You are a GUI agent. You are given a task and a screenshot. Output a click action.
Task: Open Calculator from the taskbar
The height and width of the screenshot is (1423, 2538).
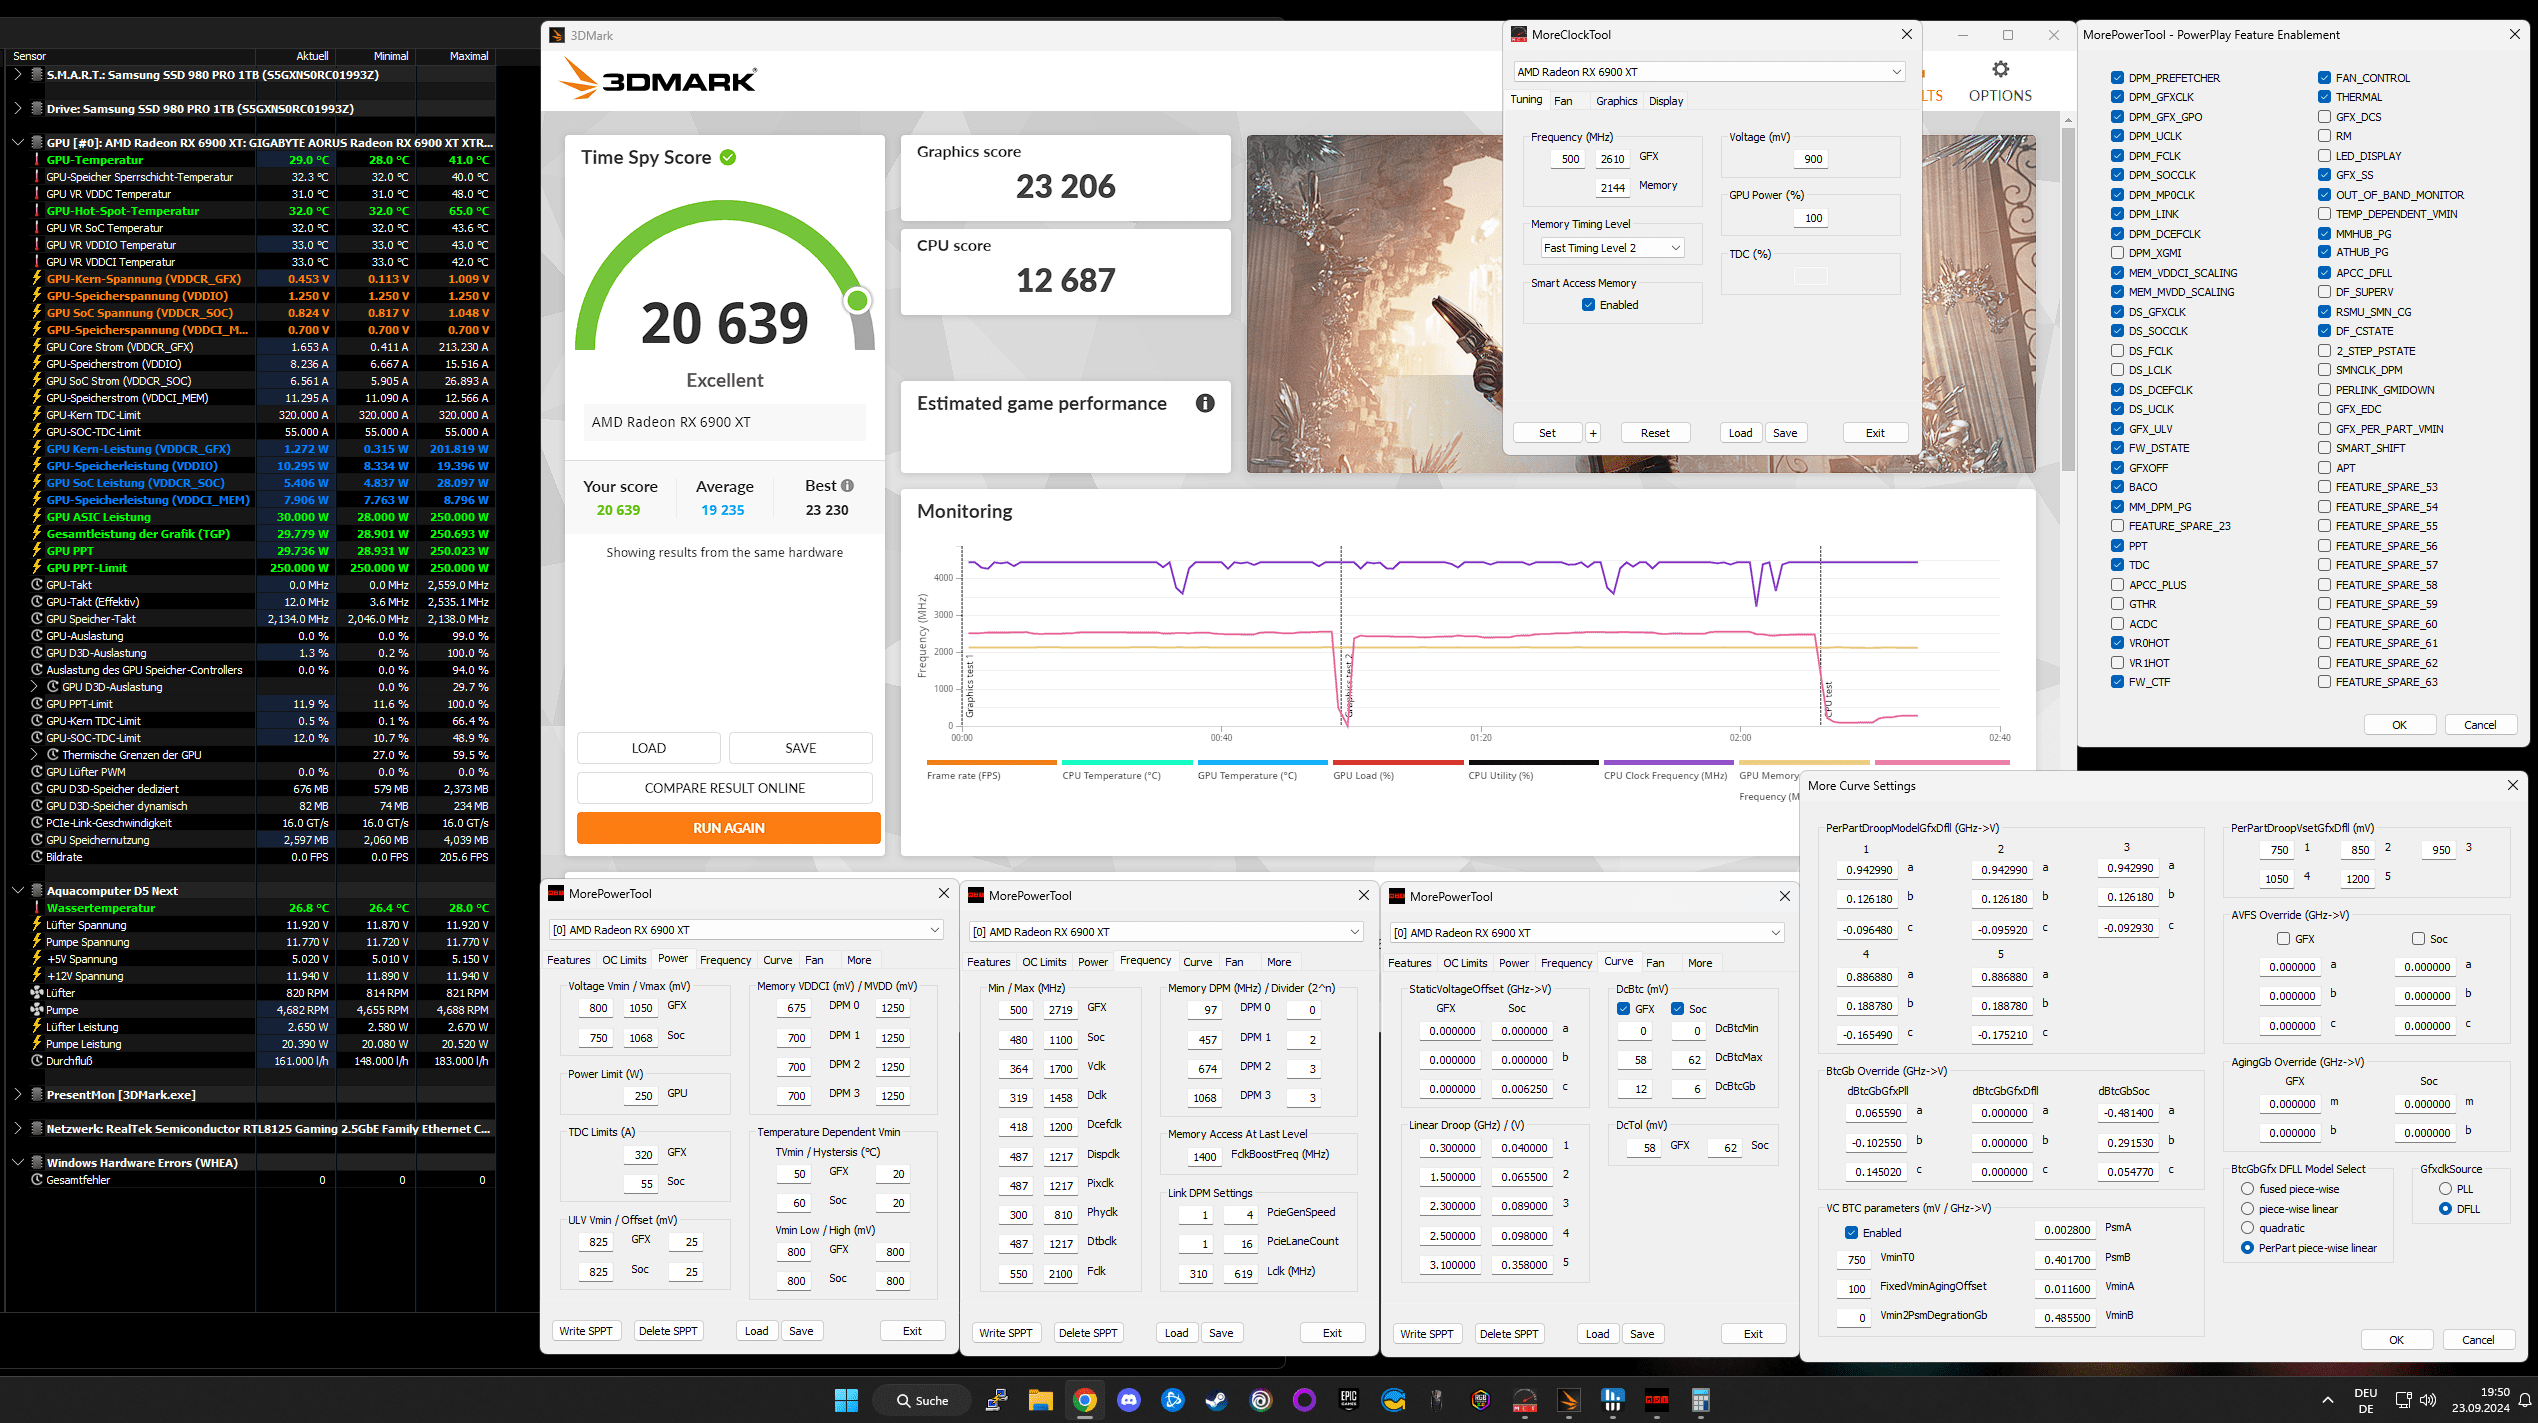coord(1701,1400)
